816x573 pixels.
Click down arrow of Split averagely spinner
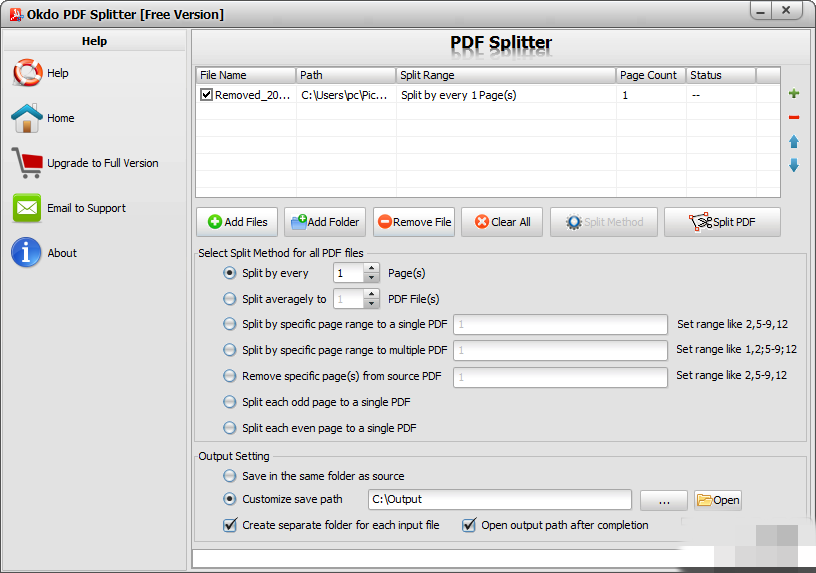click(371, 304)
